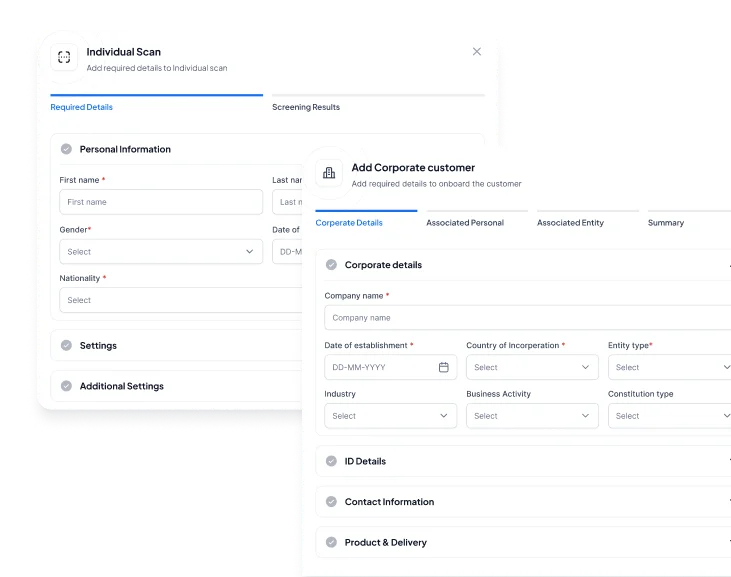
Task: Close the Individual Scan dialog
Action: 477,52
